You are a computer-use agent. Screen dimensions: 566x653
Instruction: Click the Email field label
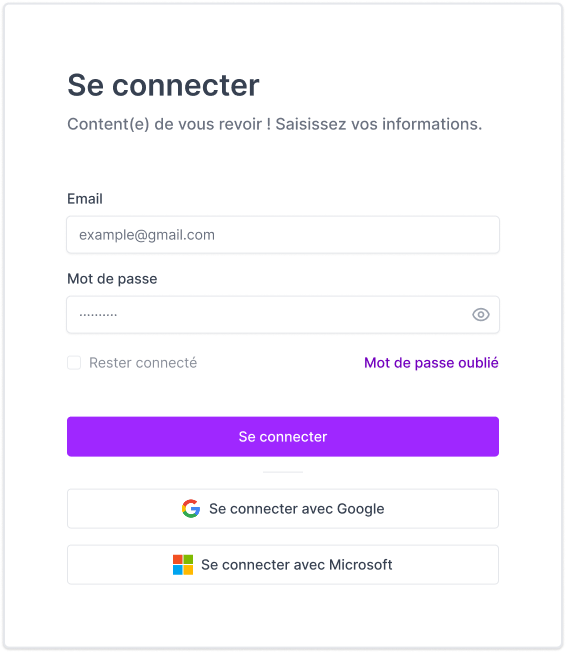pos(85,199)
